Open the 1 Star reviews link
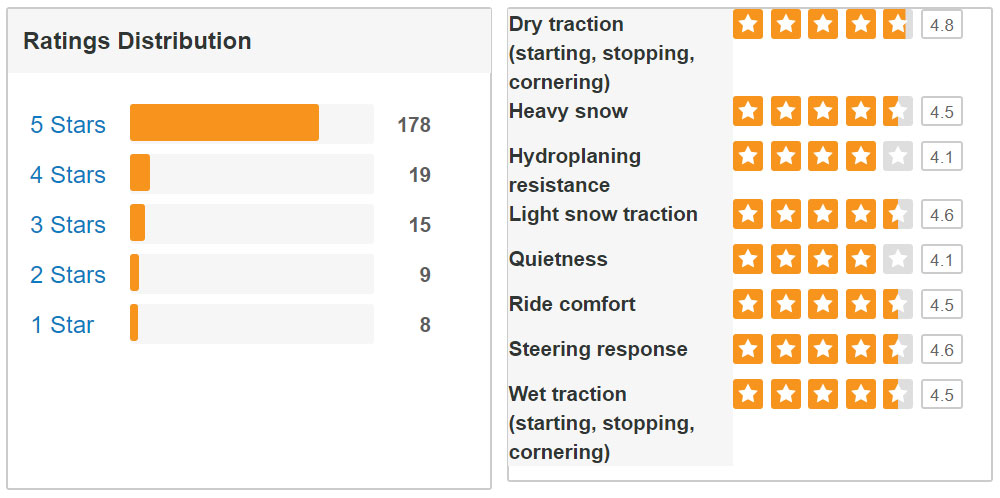The image size is (1000, 498). click(62, 325)
